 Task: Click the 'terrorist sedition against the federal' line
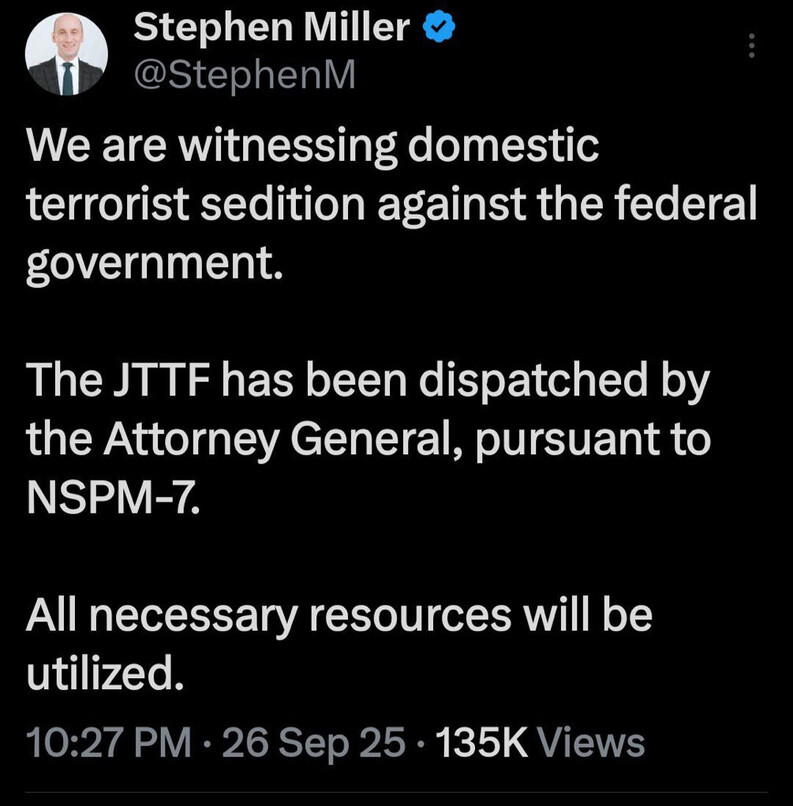pyautogui.click(x=390, y=204)
